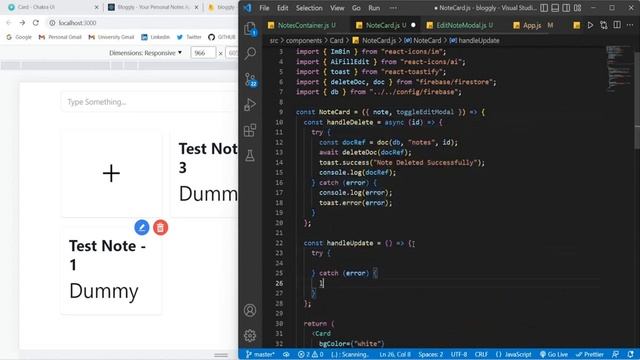Switch to the Card - Chakra UI browser tab
Screen dimensions: 640x360
[53, 7]
